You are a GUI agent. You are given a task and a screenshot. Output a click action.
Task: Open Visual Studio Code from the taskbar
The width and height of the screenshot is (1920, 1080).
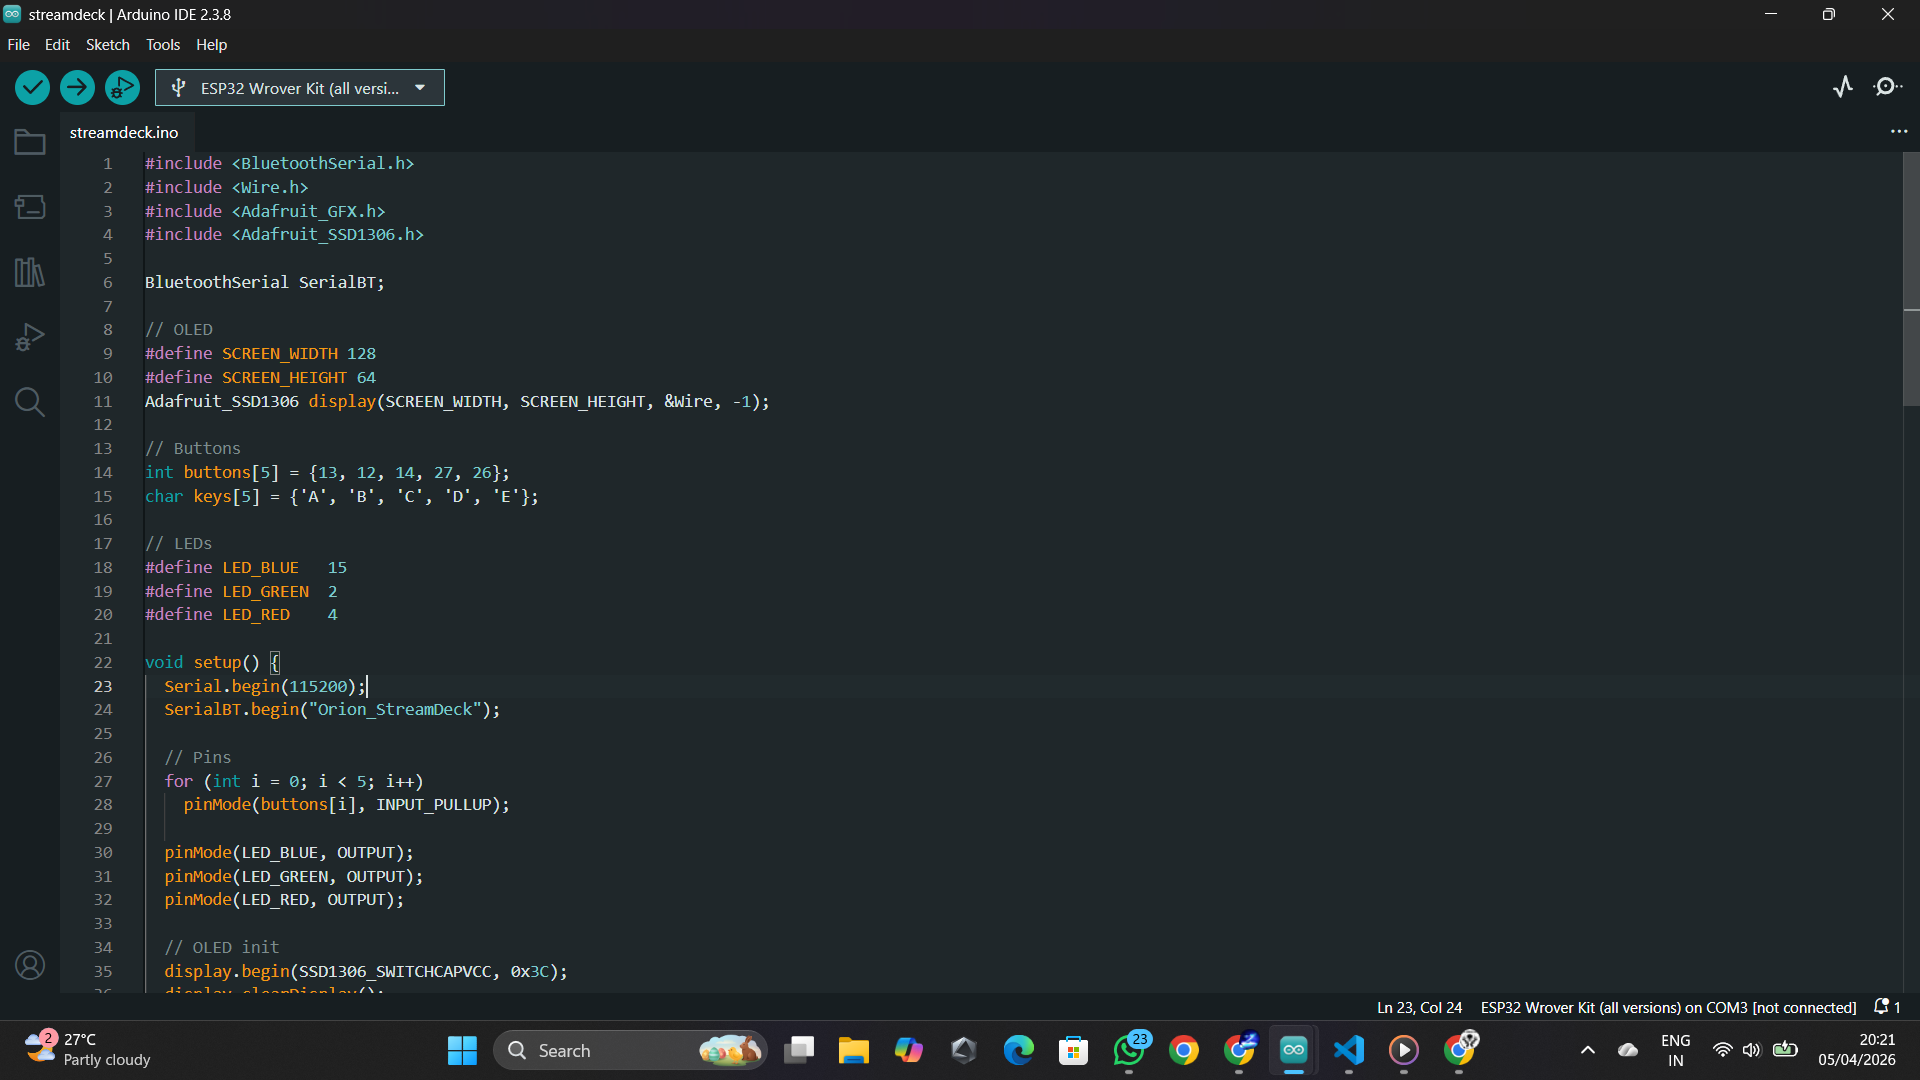1349,1050
